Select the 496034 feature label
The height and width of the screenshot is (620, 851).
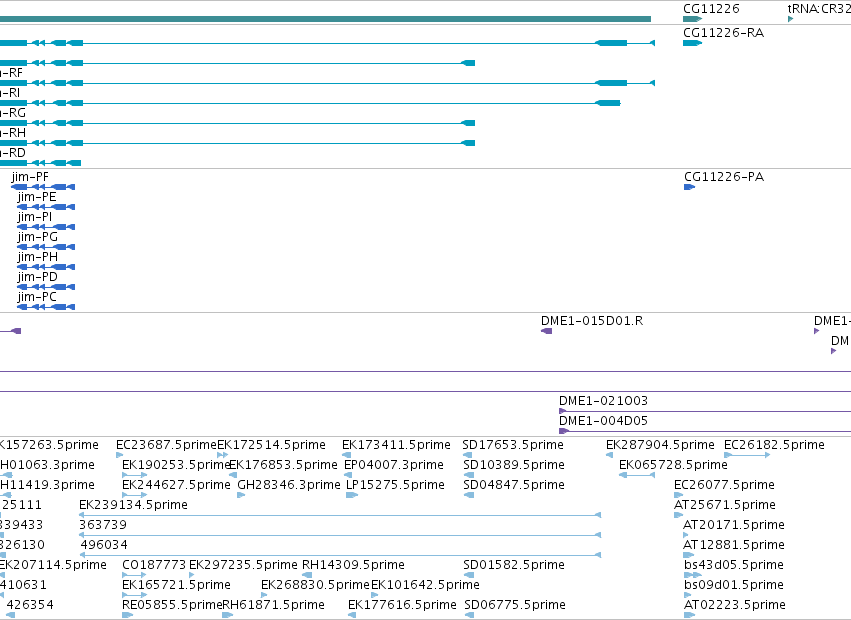coord(104,545)
